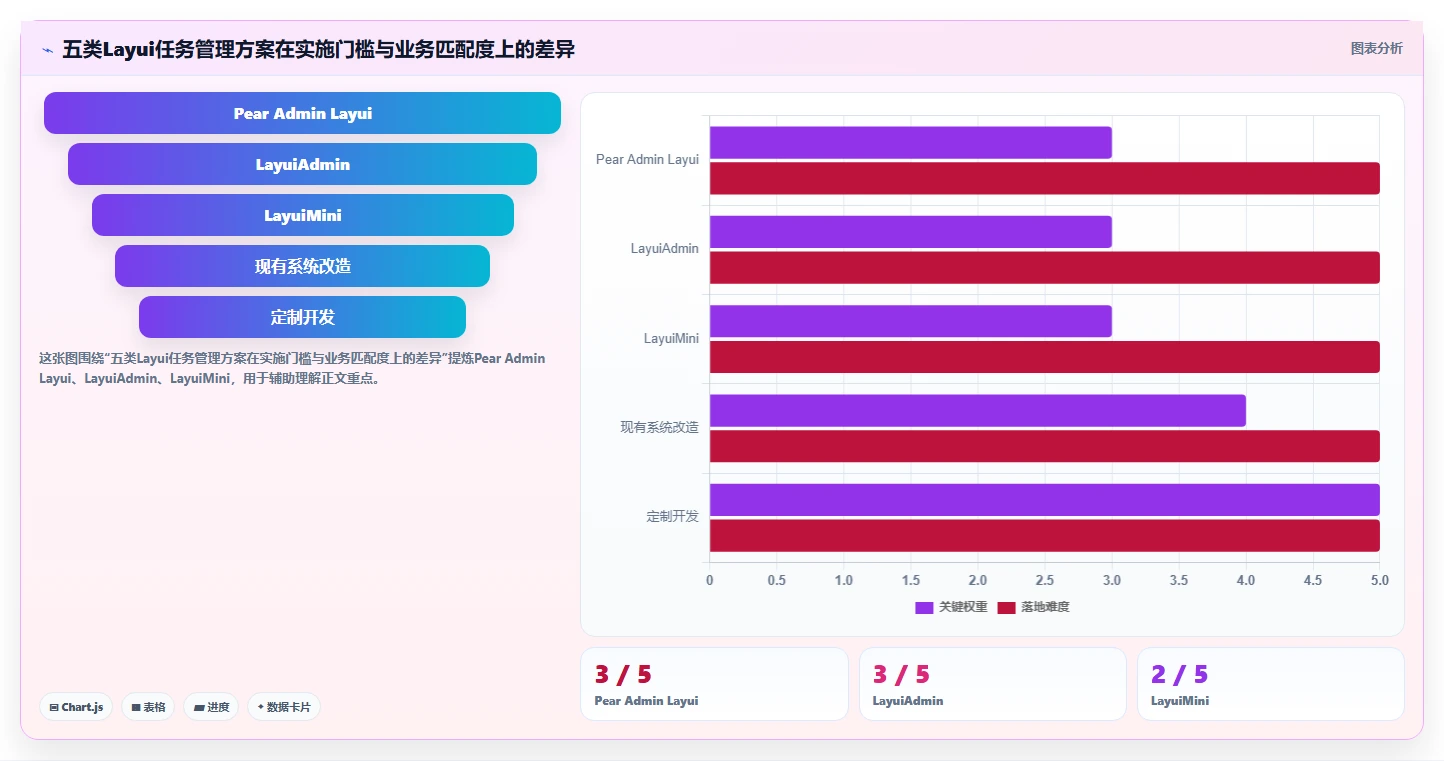Click the description paragraph under the funnel
Viewport: 1444px width, 761px height.
(292, 368)
